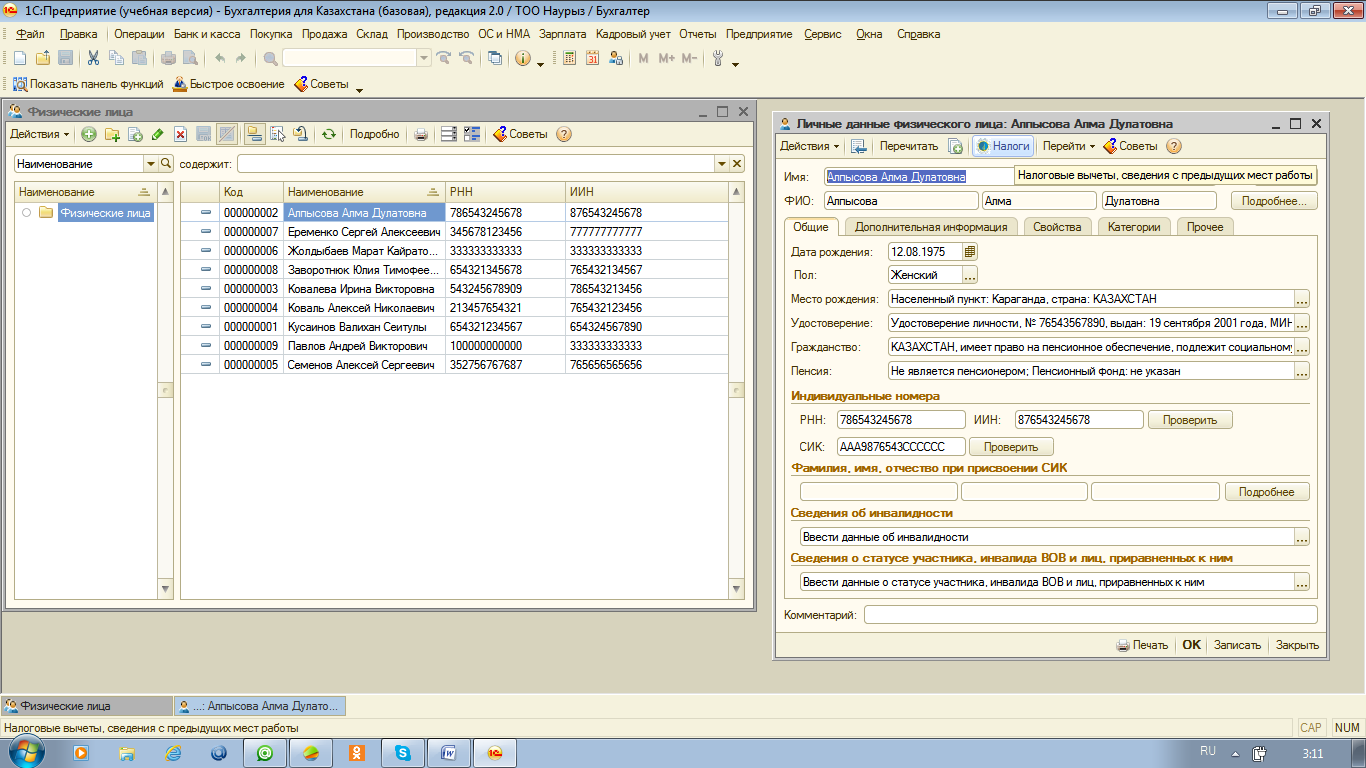
Task: Open the calendar icon showing 31
Action: point(593,58)
